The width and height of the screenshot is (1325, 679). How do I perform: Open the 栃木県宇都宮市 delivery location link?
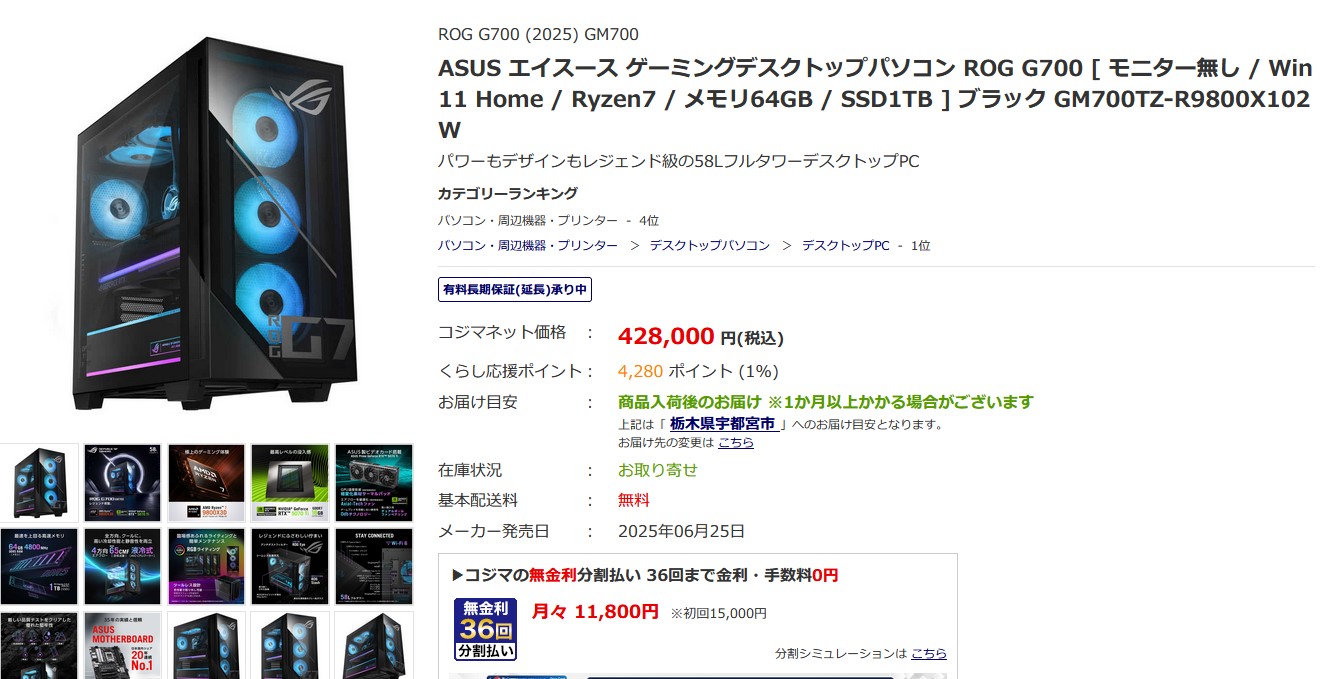click(x=723, y=423)
